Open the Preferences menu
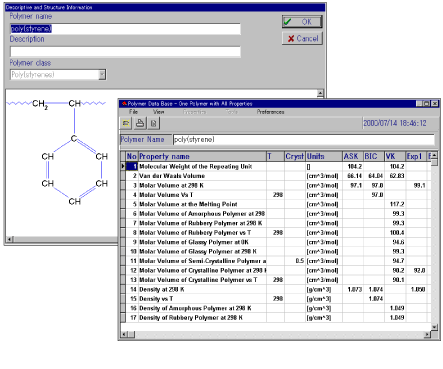443x369 pixels. click(270, 112)
